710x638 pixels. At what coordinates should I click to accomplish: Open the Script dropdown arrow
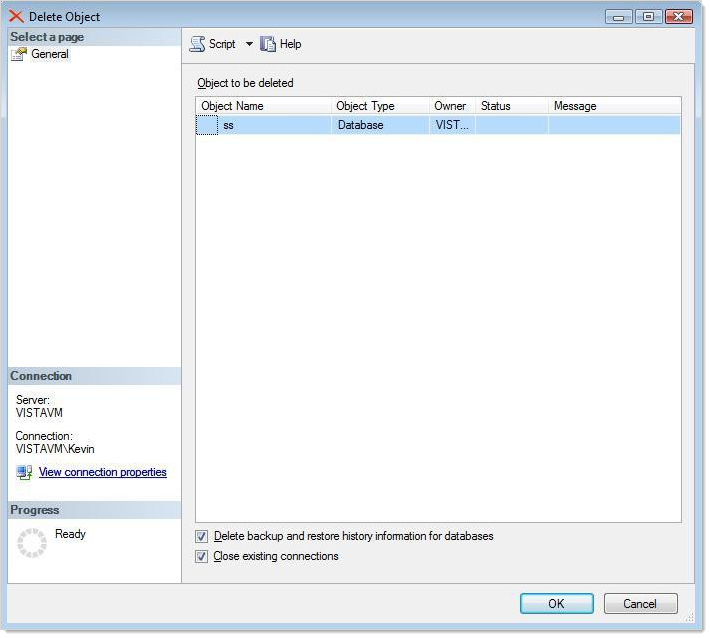click(249, 44)
